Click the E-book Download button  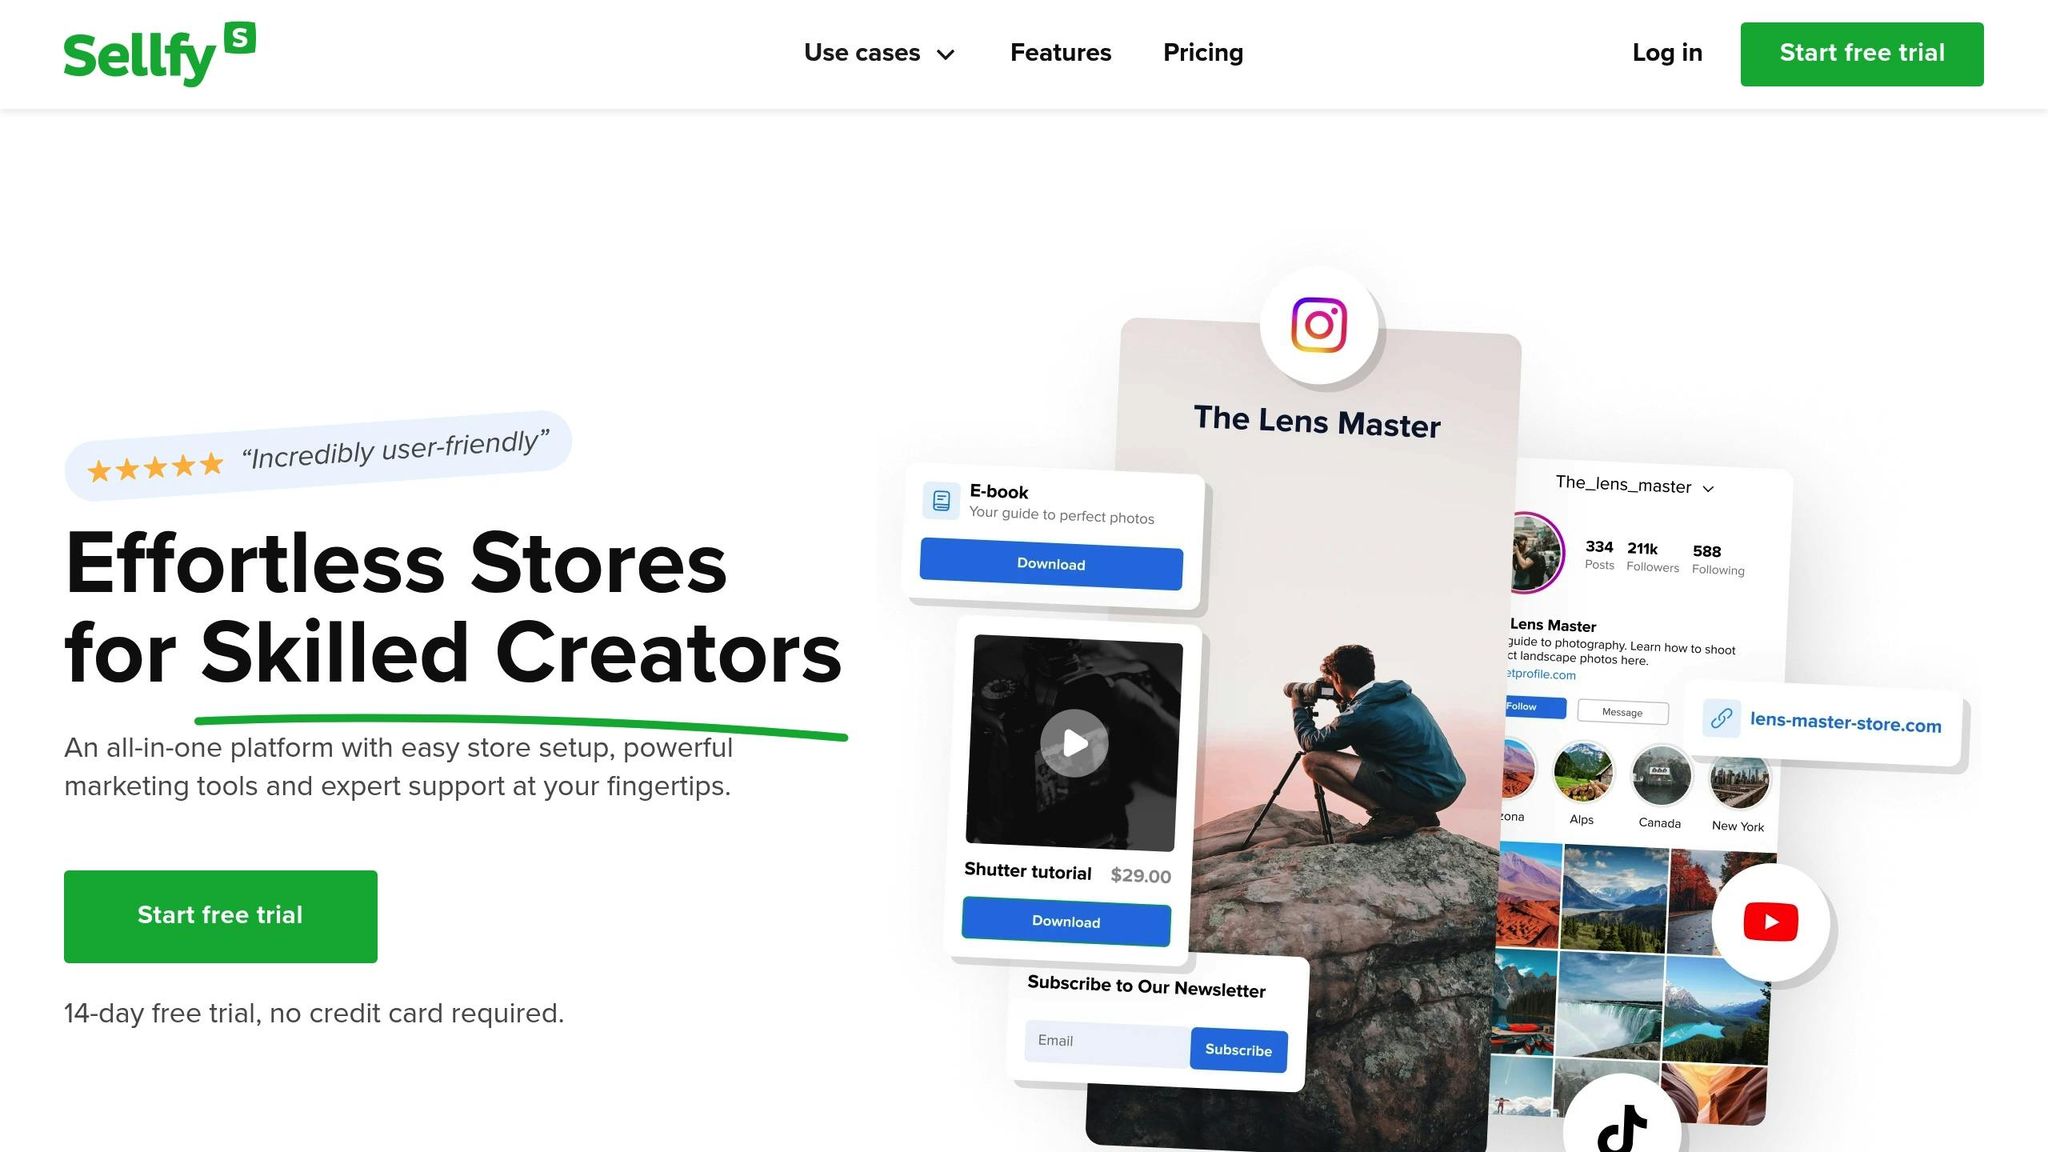(x=1051, y=564)
